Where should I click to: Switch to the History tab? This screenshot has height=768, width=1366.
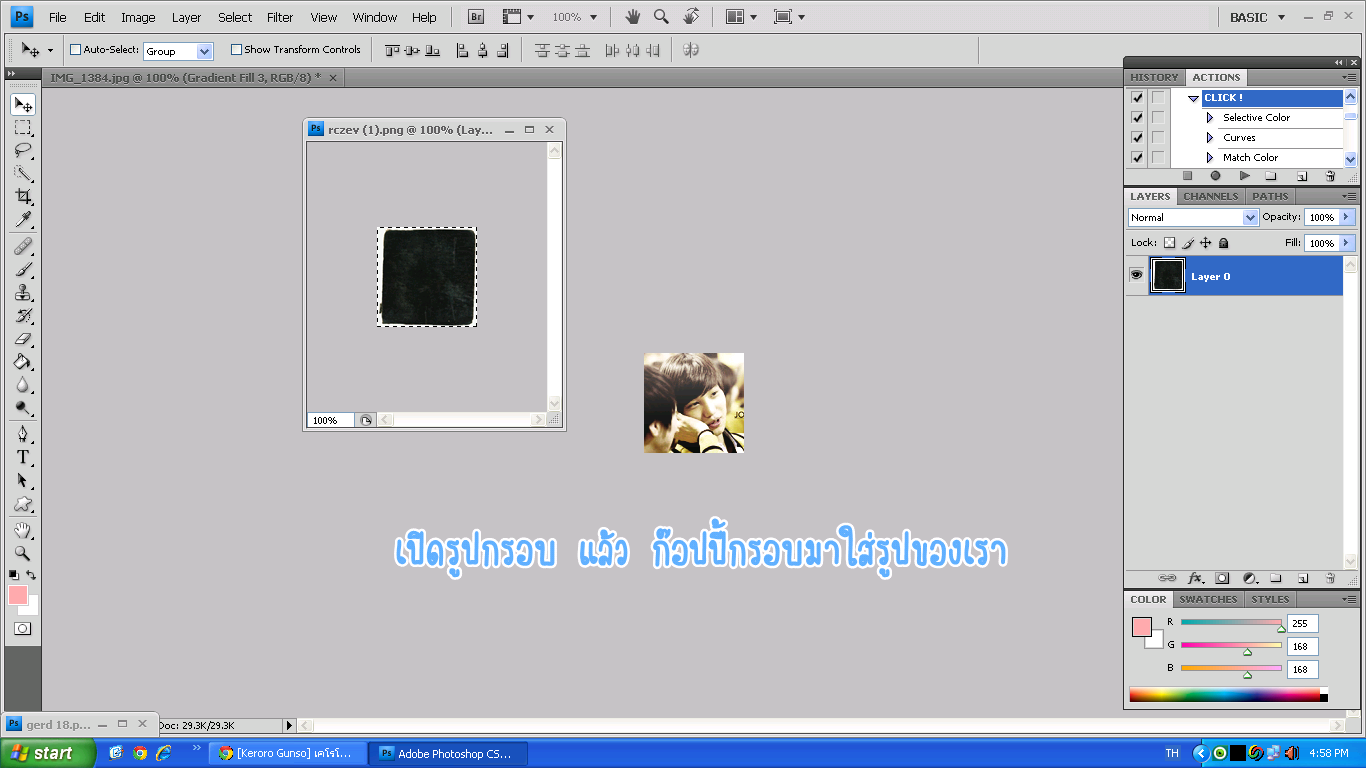pyautogui.click(x=1154, y=77)
